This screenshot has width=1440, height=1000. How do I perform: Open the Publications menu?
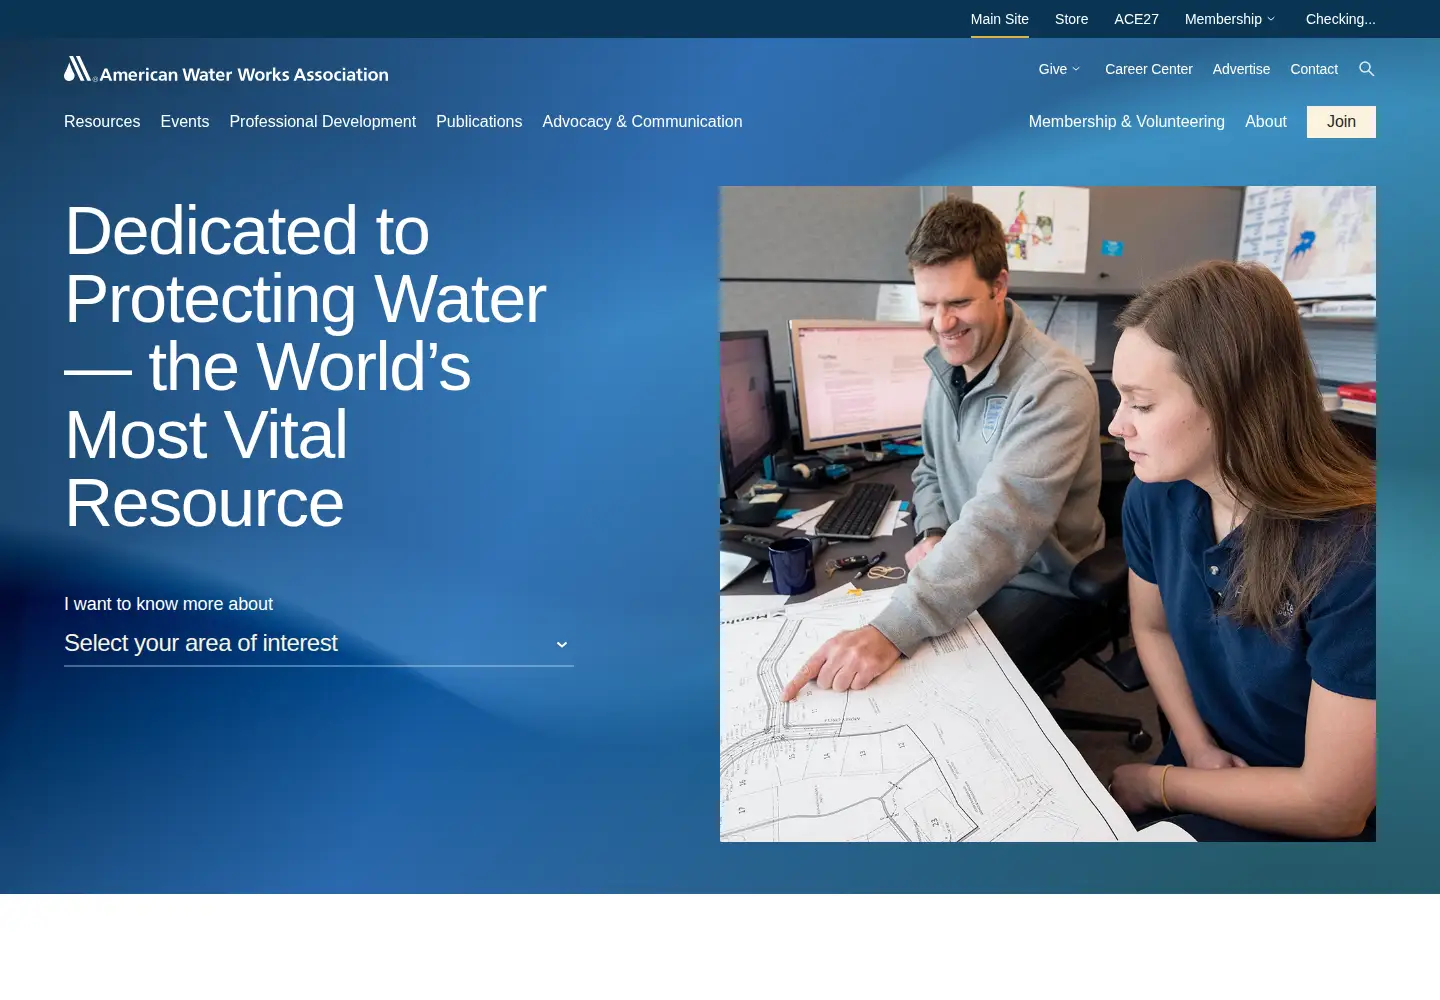tap(479, 121)
